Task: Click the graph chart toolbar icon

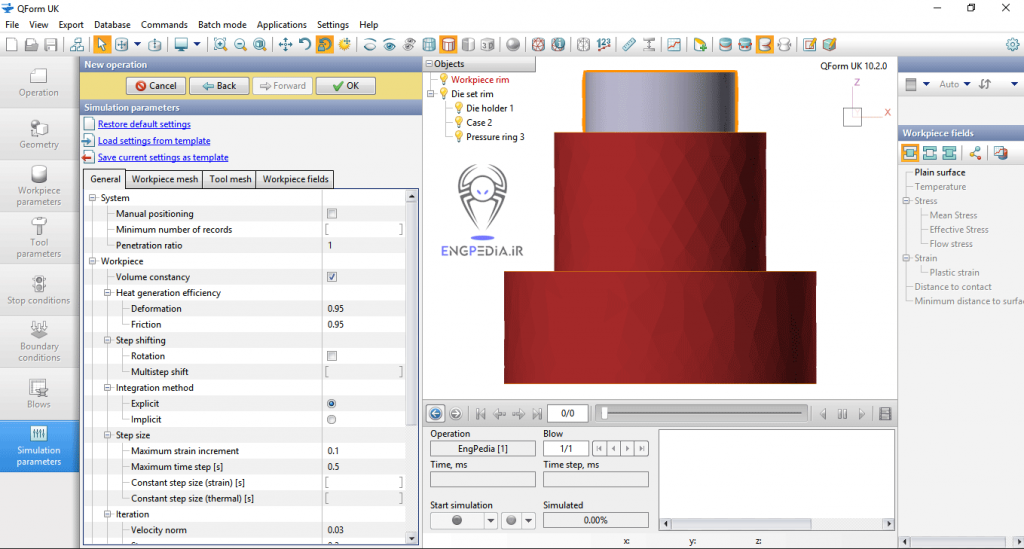Action: (675, 44)
